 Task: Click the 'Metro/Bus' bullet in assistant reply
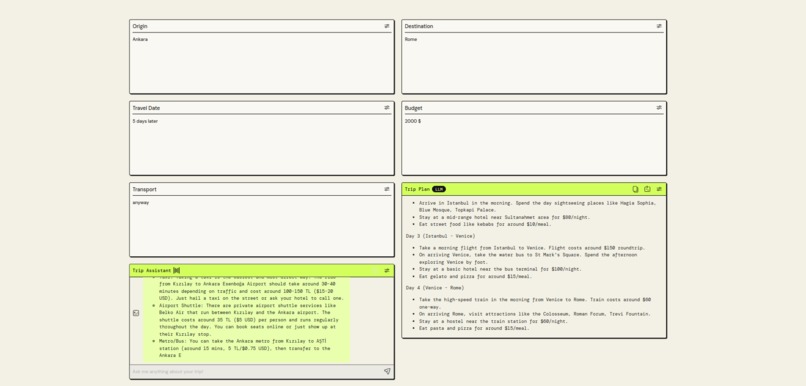(x=245, y=348)
